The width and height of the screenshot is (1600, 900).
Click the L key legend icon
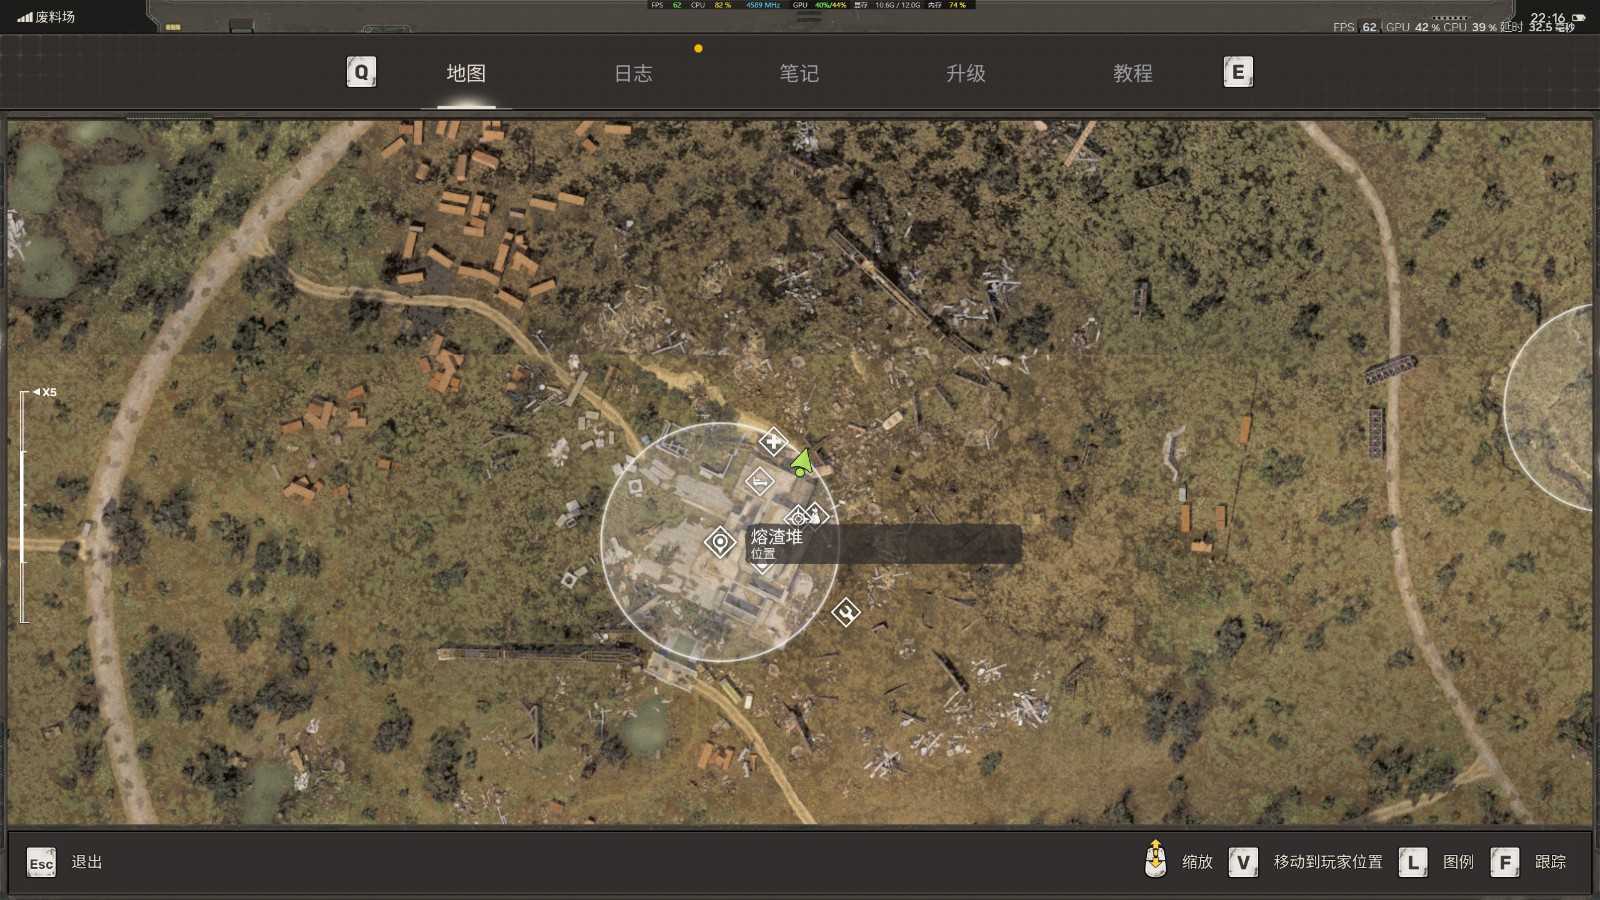1412,862
